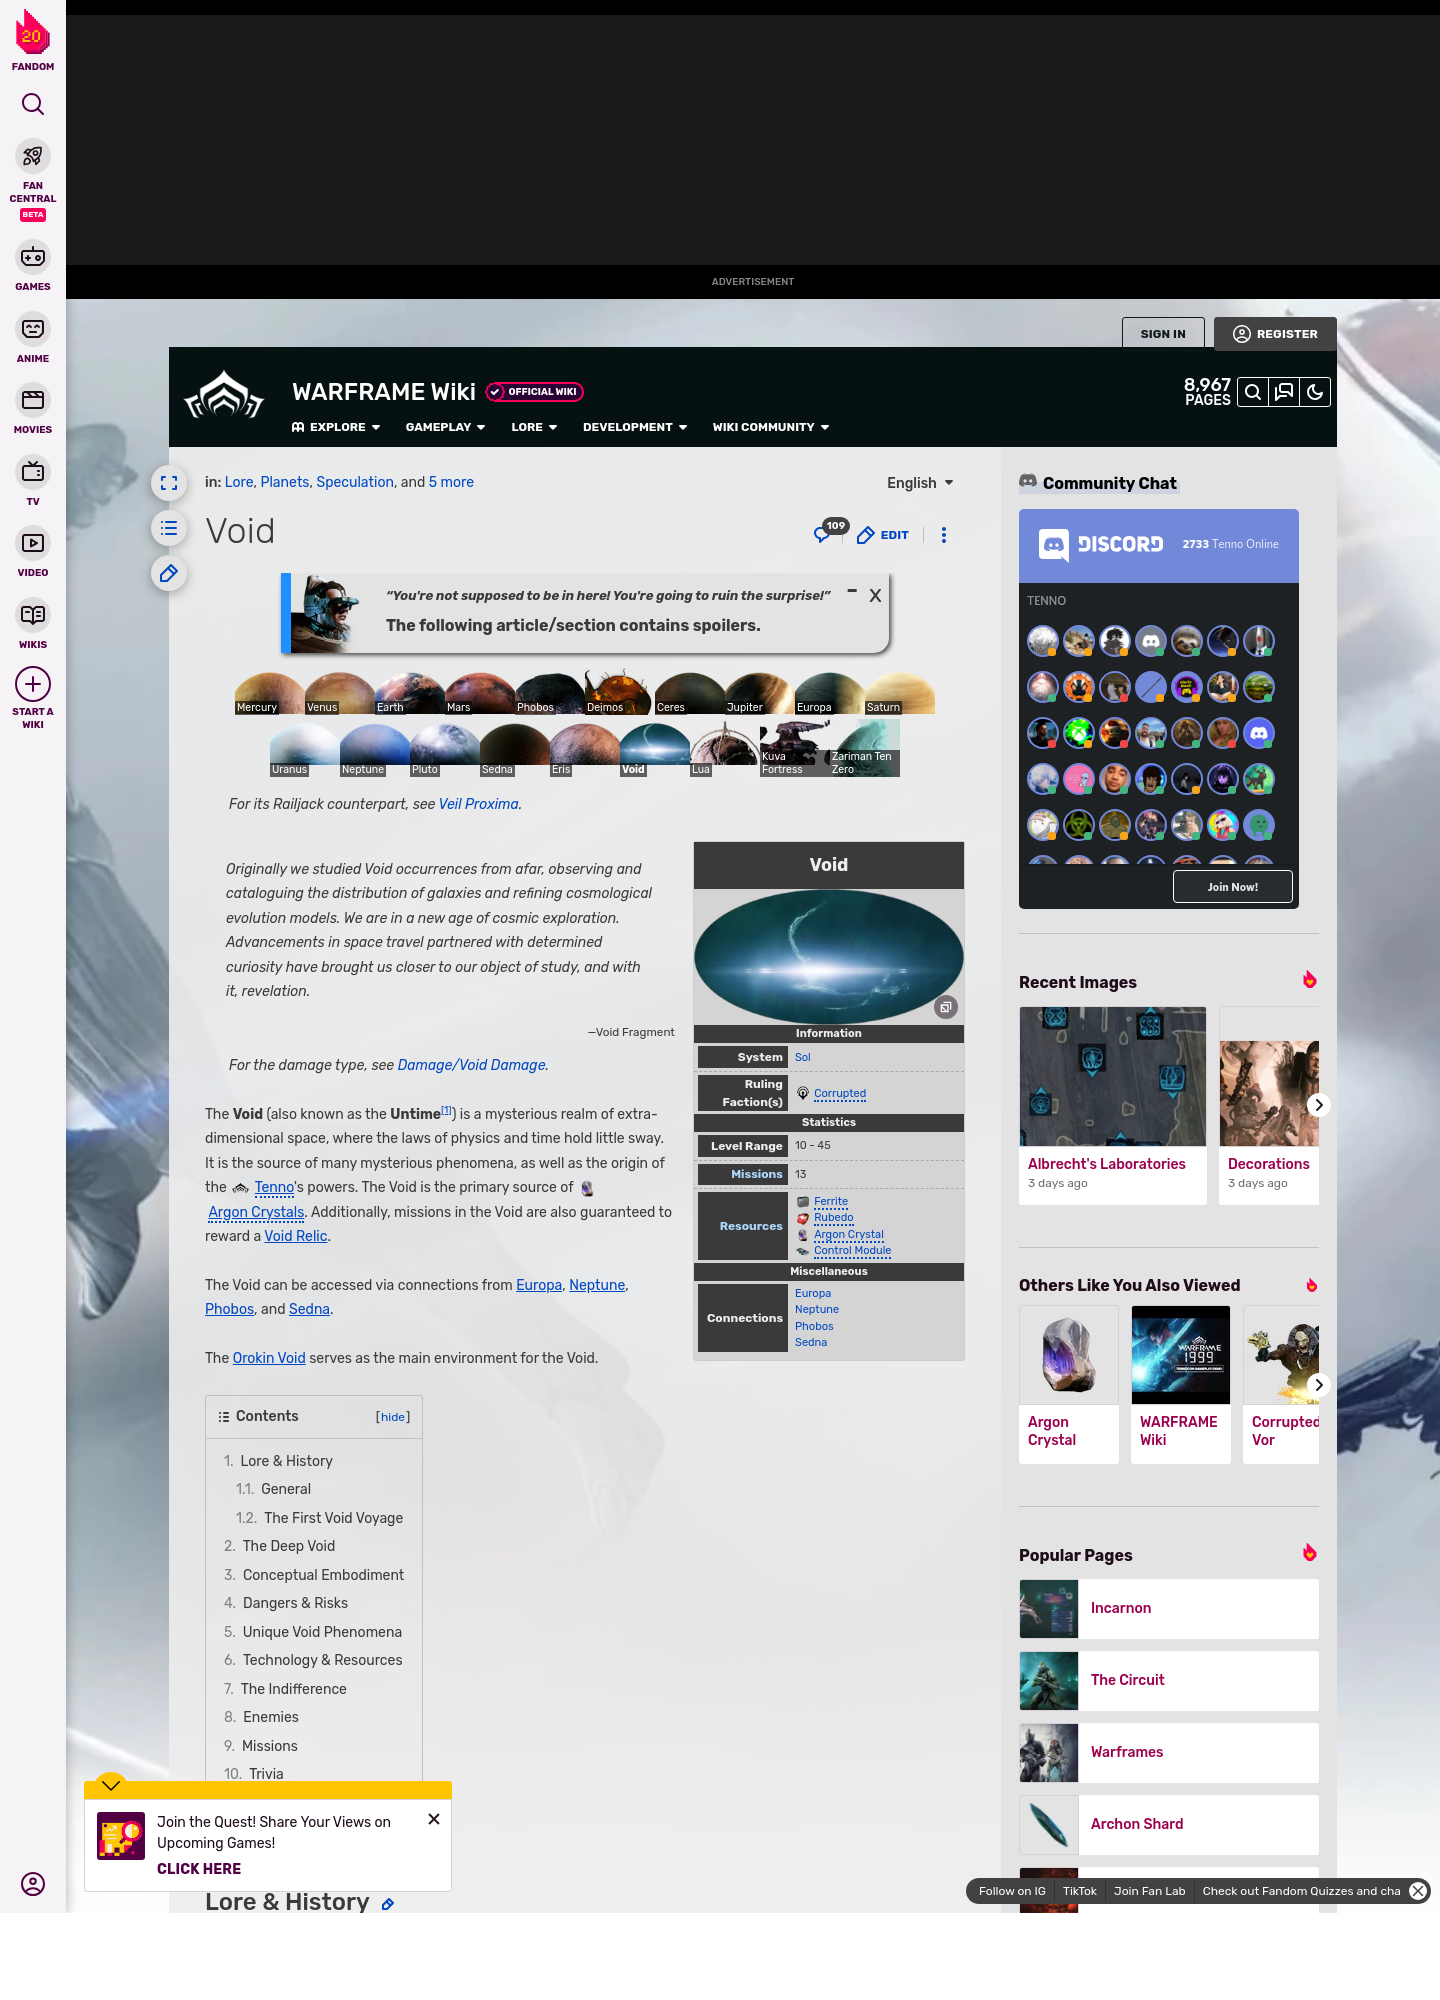1440x2000 pixels.
Task: Advance Others Like You Also Viewed arrow
Action: [1319, 1385]
